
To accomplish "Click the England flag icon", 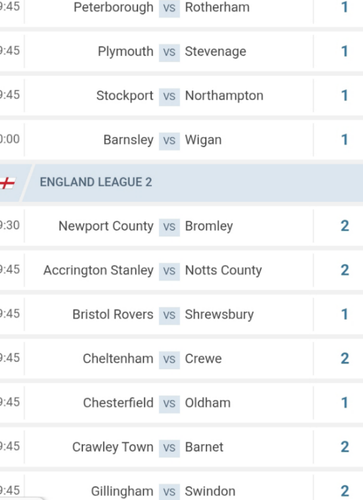I will click(x=7, y=183).
